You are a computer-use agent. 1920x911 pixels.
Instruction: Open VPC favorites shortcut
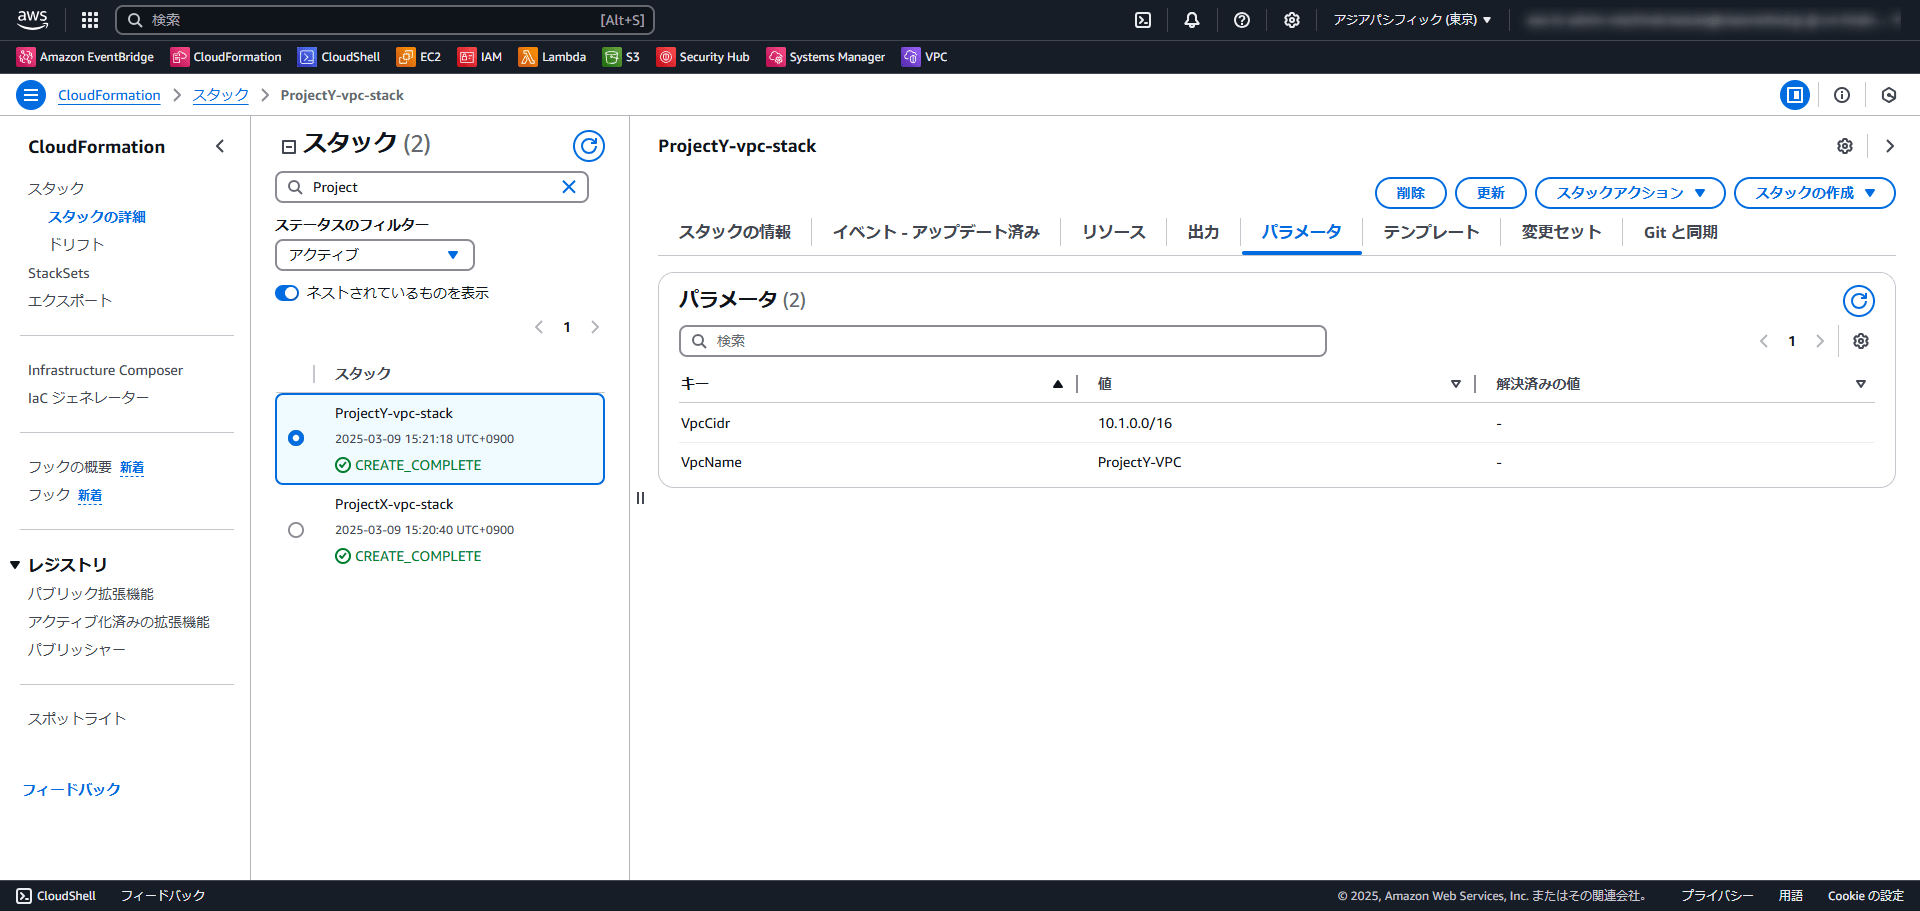click(x=925, y=57)
